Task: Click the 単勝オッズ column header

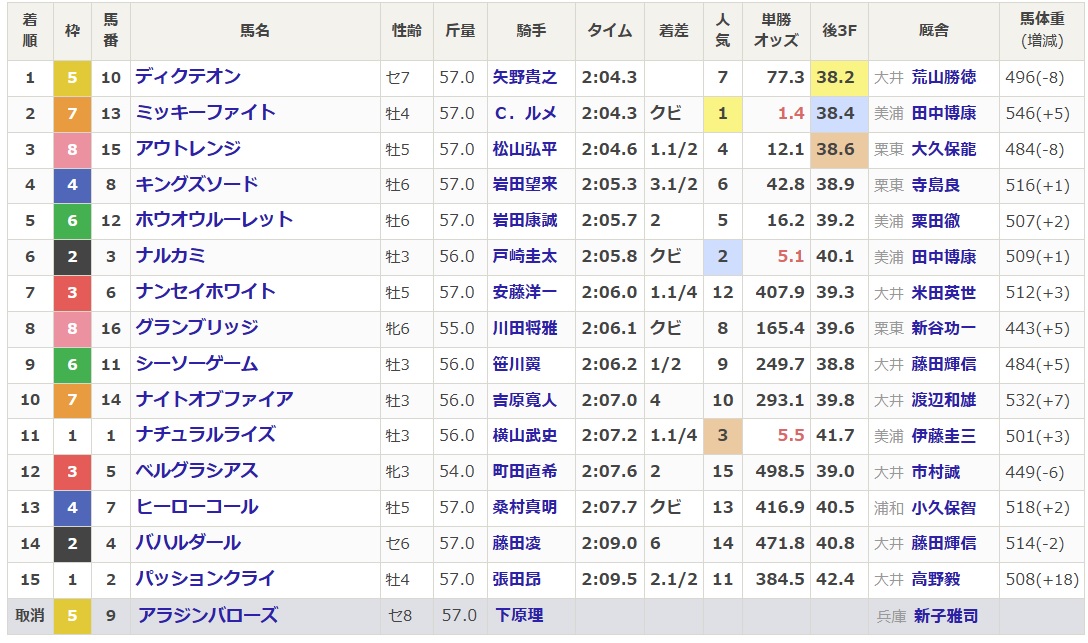Action: [776, 31]
